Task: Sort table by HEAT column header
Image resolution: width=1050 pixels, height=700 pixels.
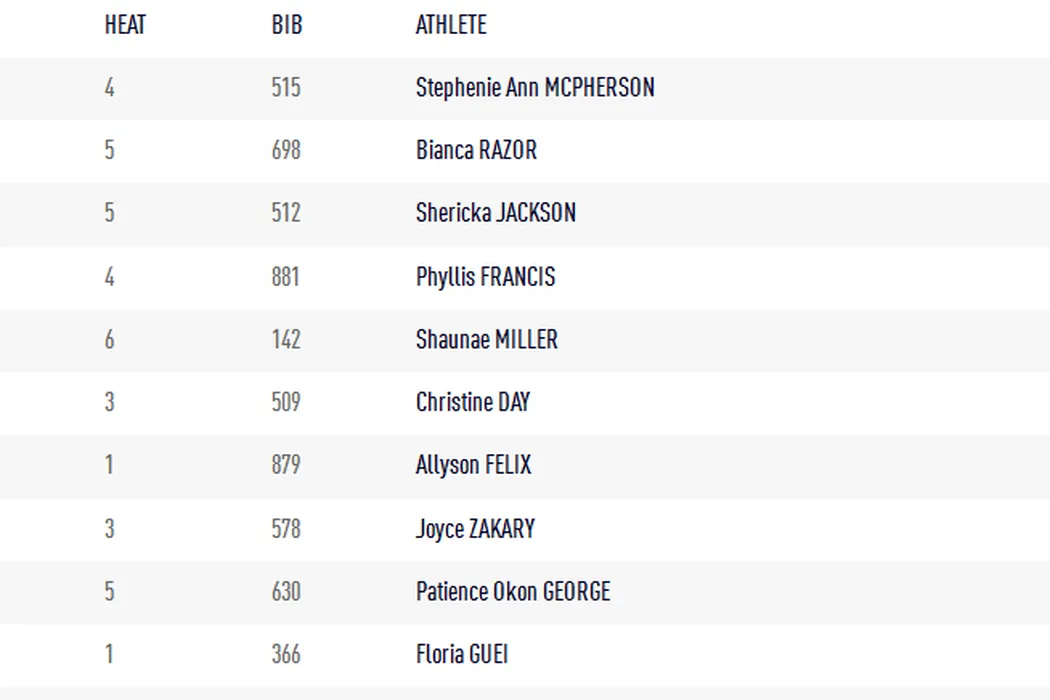Action: click(125, 25)
